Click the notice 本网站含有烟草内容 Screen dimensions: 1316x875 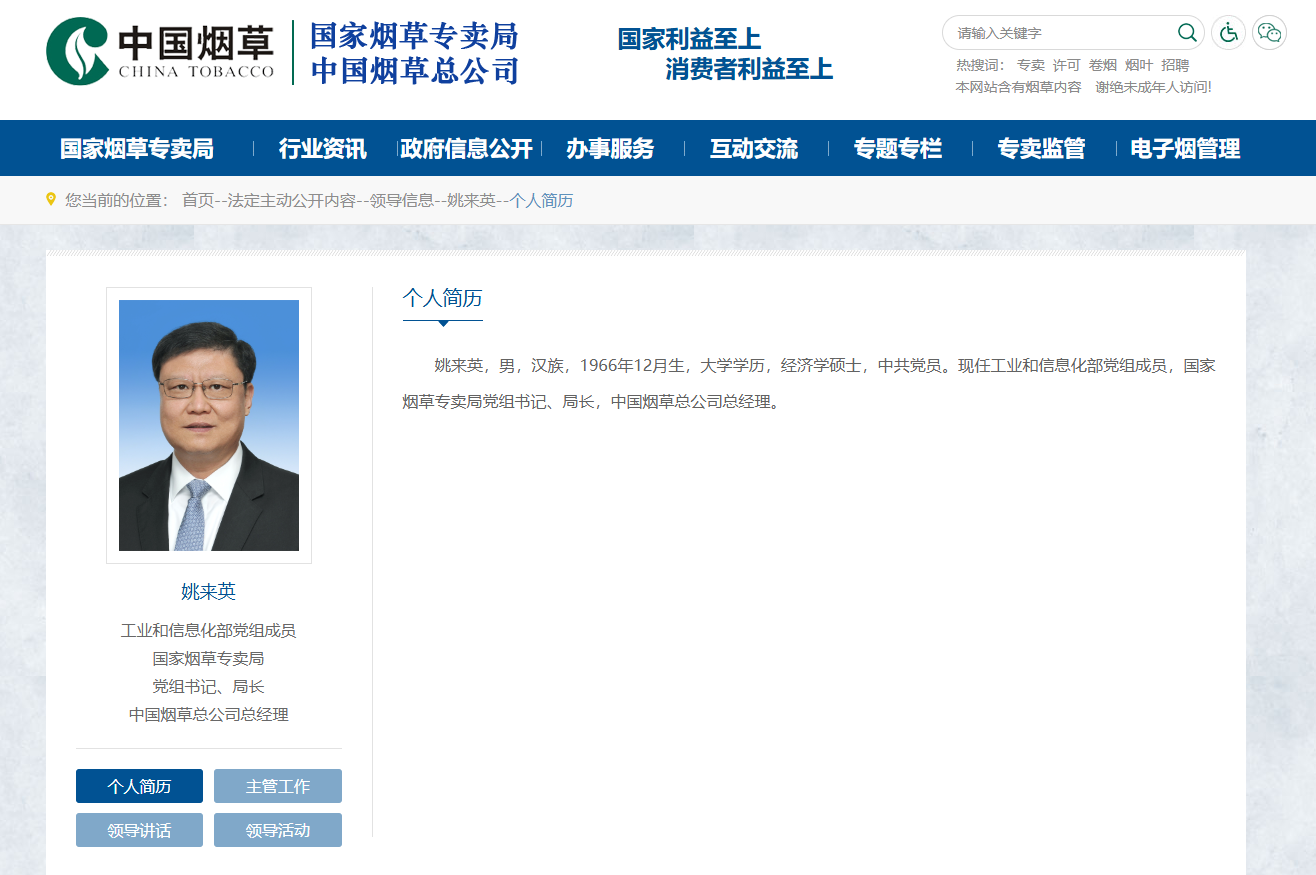(x=1019, y=87)
